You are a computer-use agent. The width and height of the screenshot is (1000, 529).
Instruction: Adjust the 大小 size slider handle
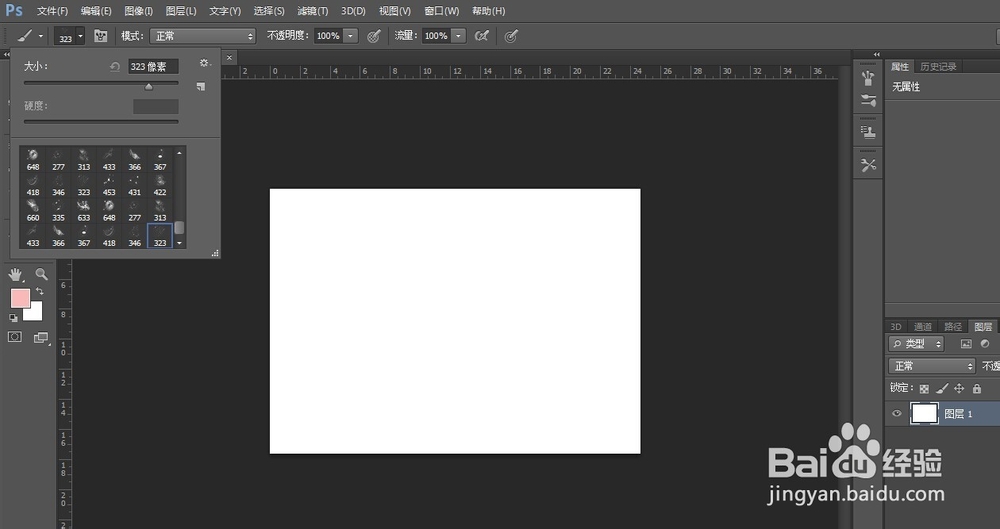[x=149, y=87]
